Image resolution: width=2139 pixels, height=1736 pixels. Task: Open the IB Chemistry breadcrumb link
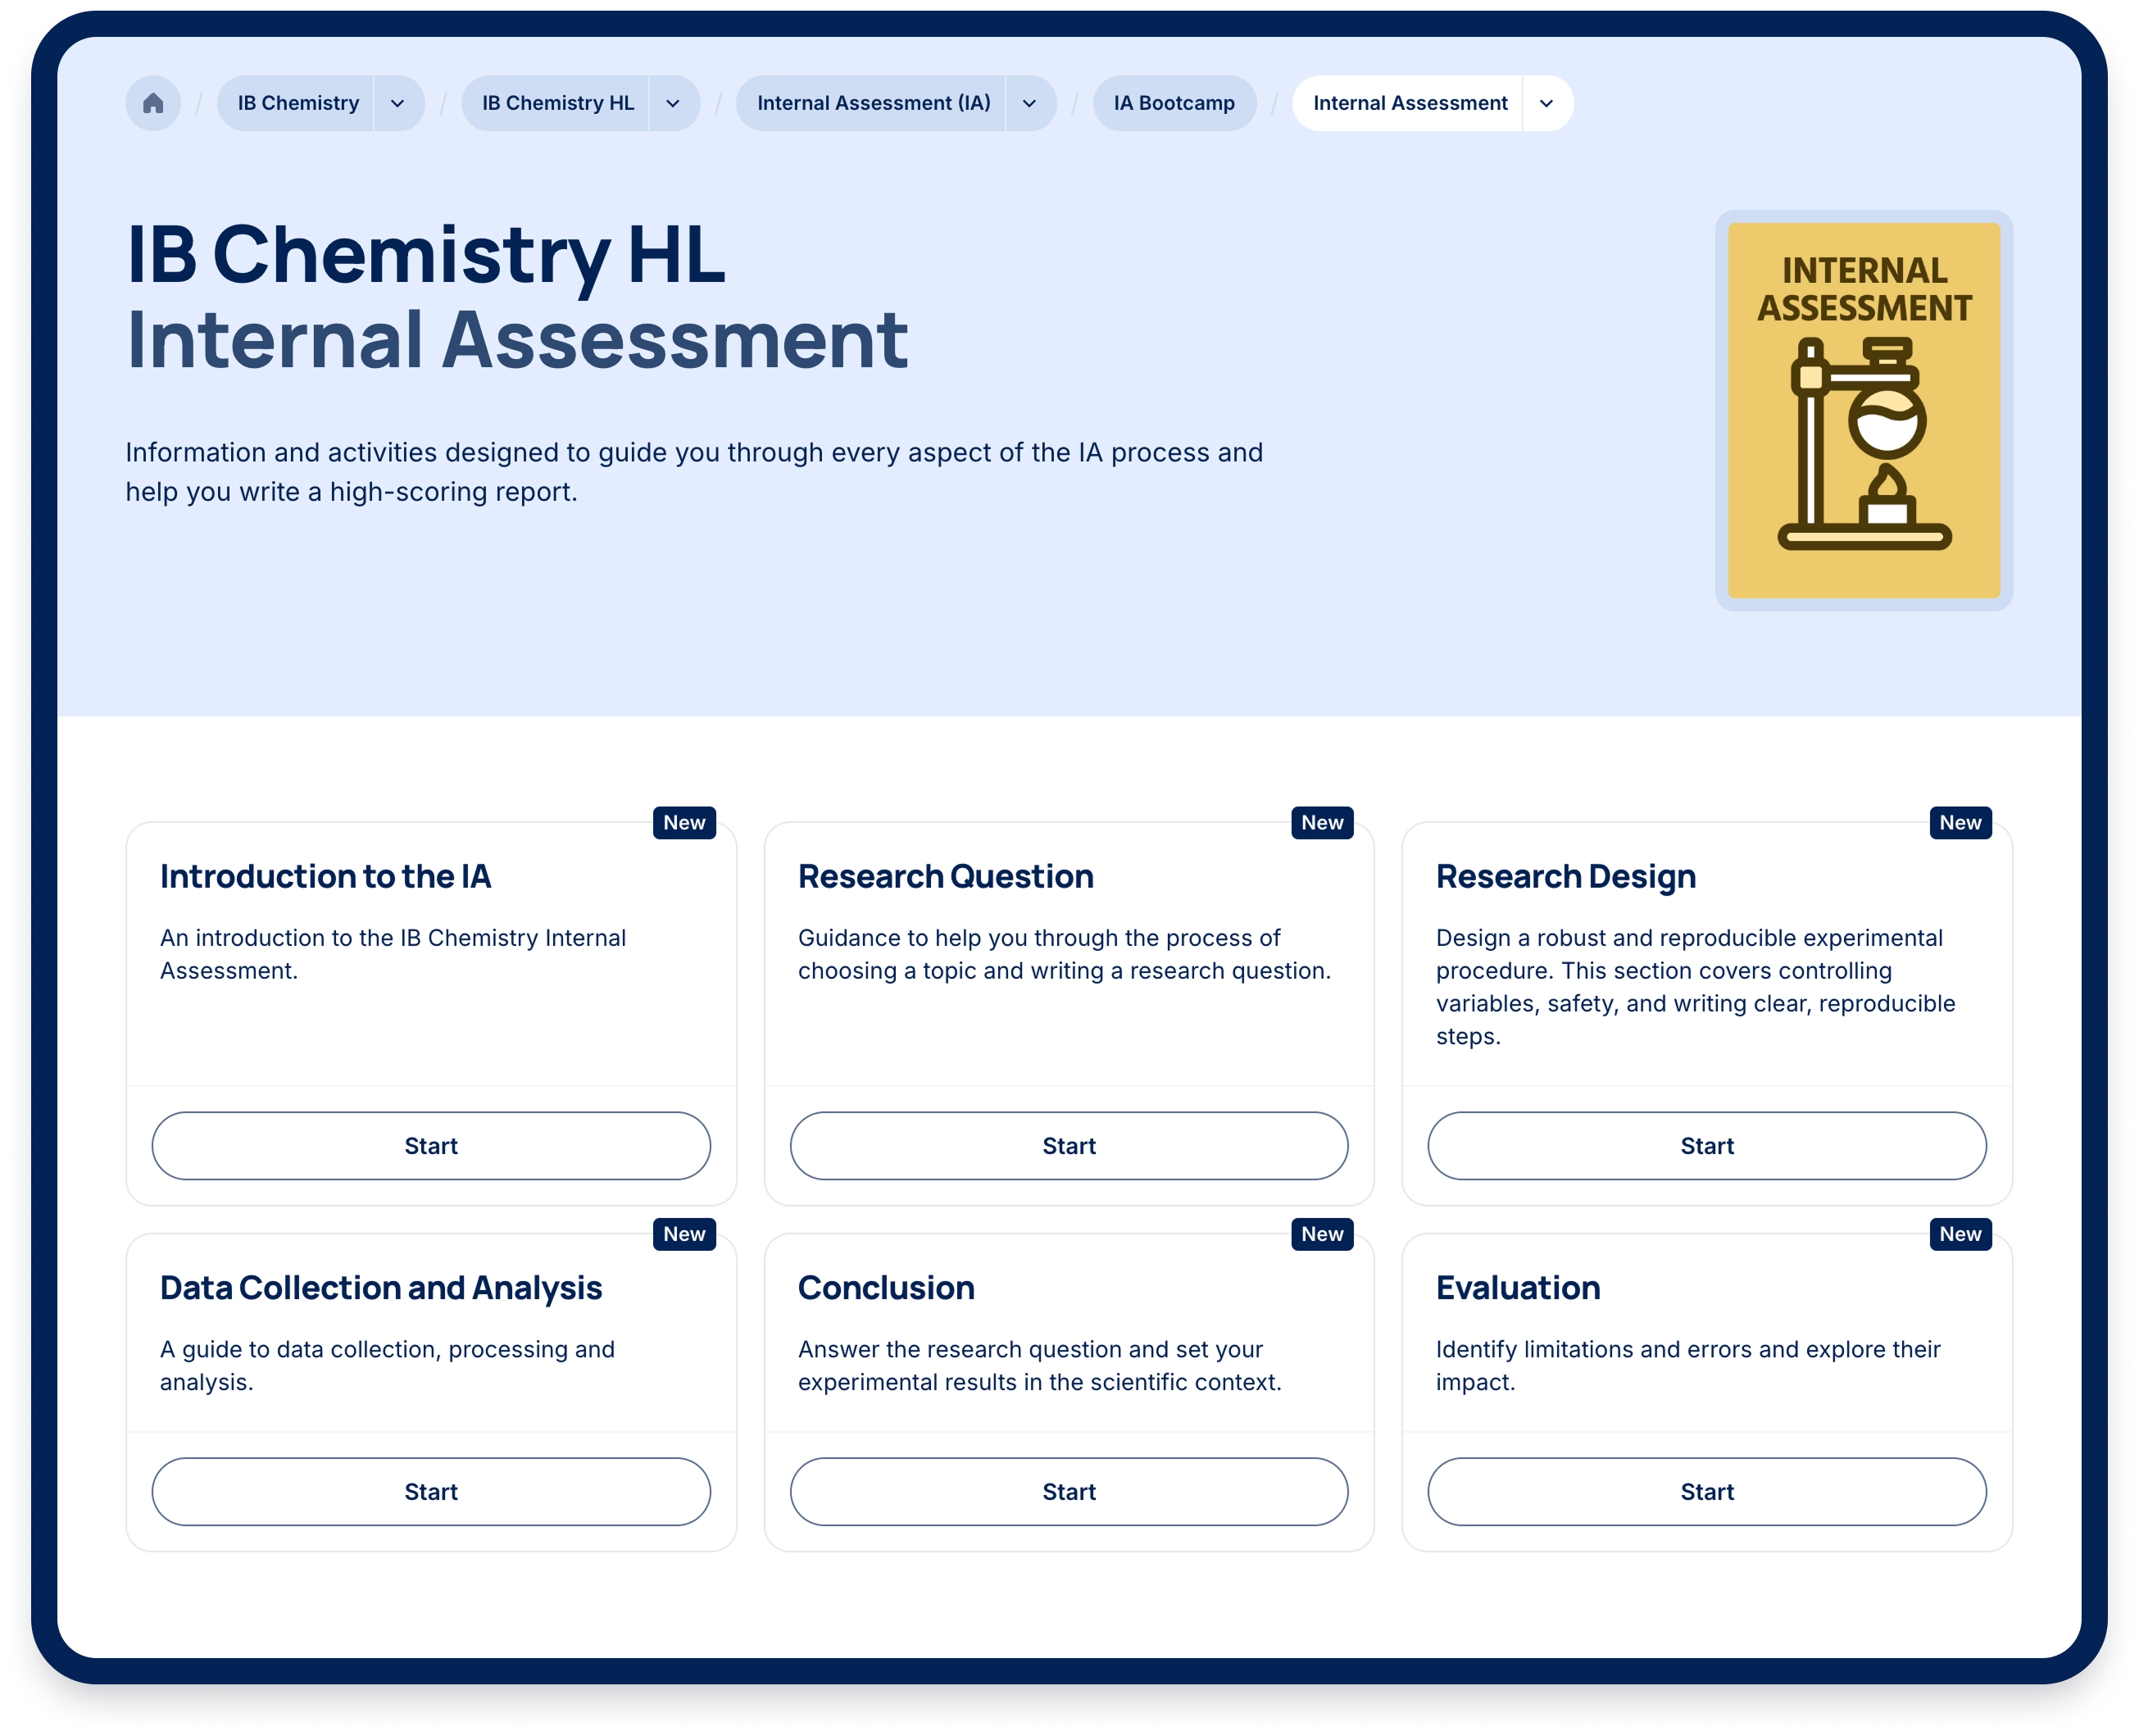(x=297, y=103)
